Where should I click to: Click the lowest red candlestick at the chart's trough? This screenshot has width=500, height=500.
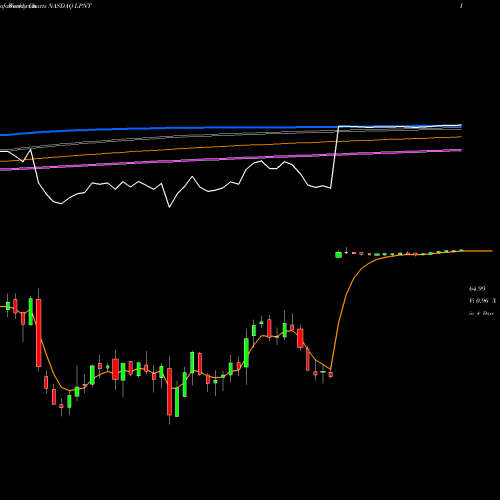(169, 393)
